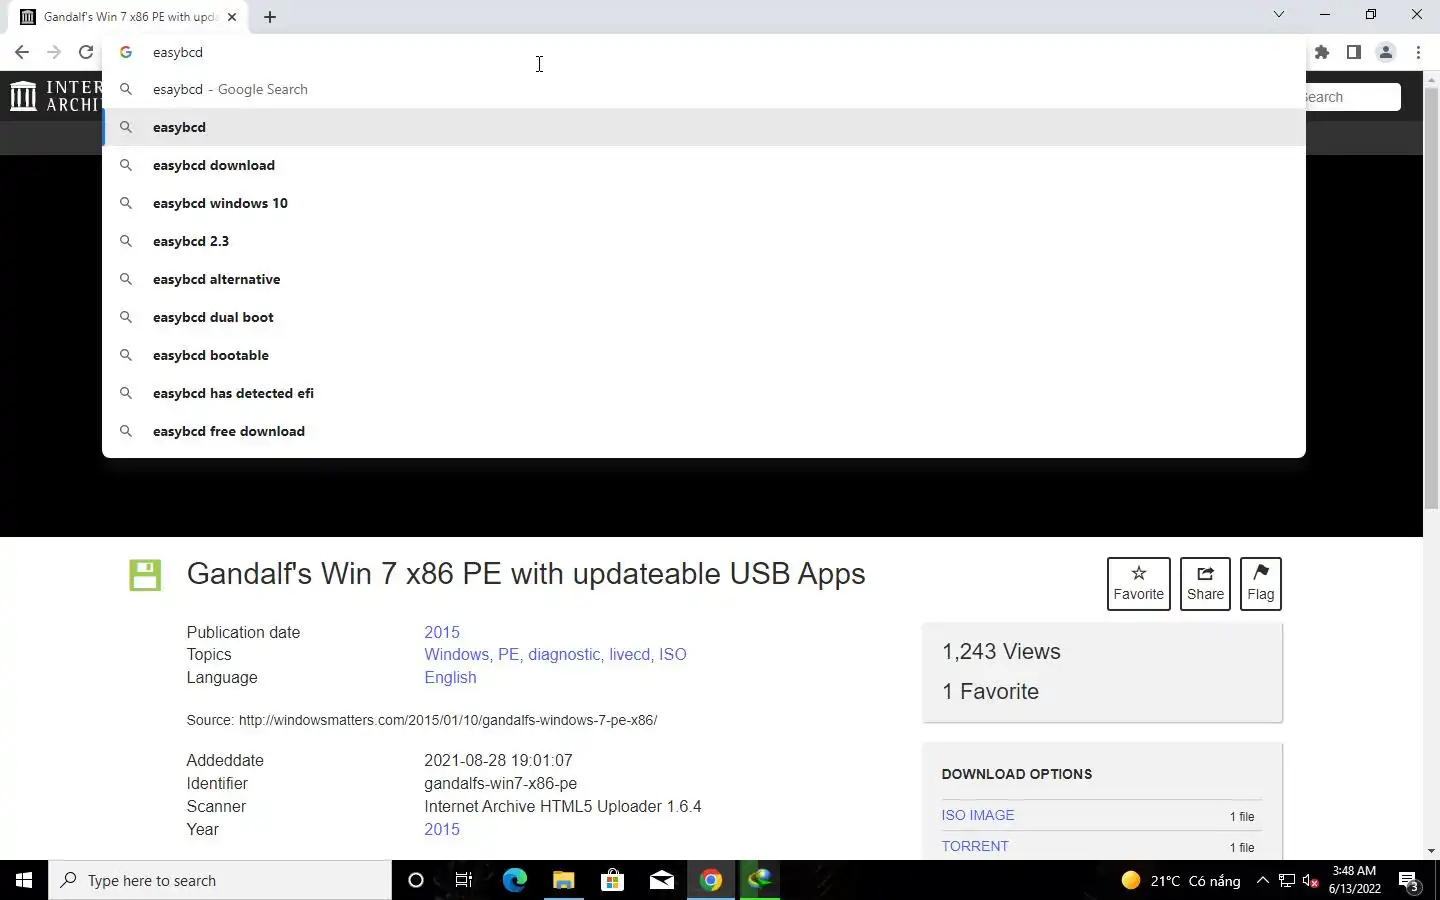Open the Mail app from the taskbar
The width and height of the screenshot is (1440, 900).
tap(661, 880)
